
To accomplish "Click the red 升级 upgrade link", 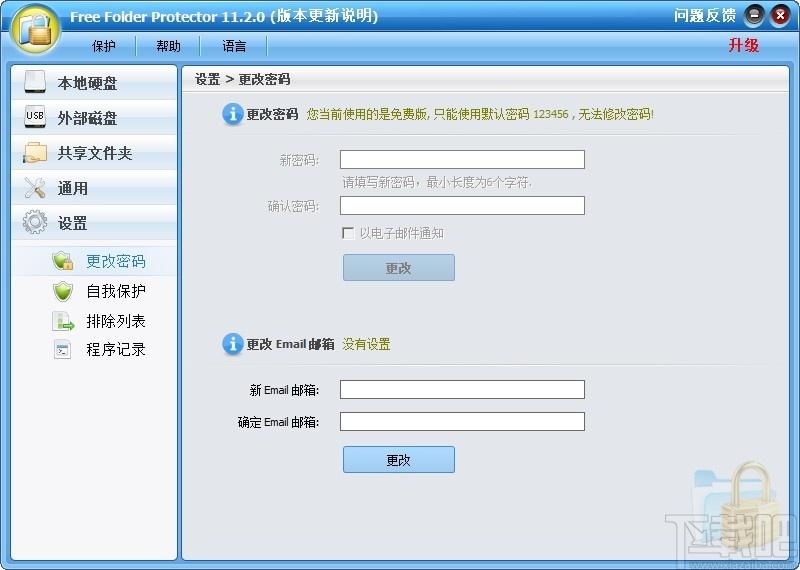I will coord(743,45).
